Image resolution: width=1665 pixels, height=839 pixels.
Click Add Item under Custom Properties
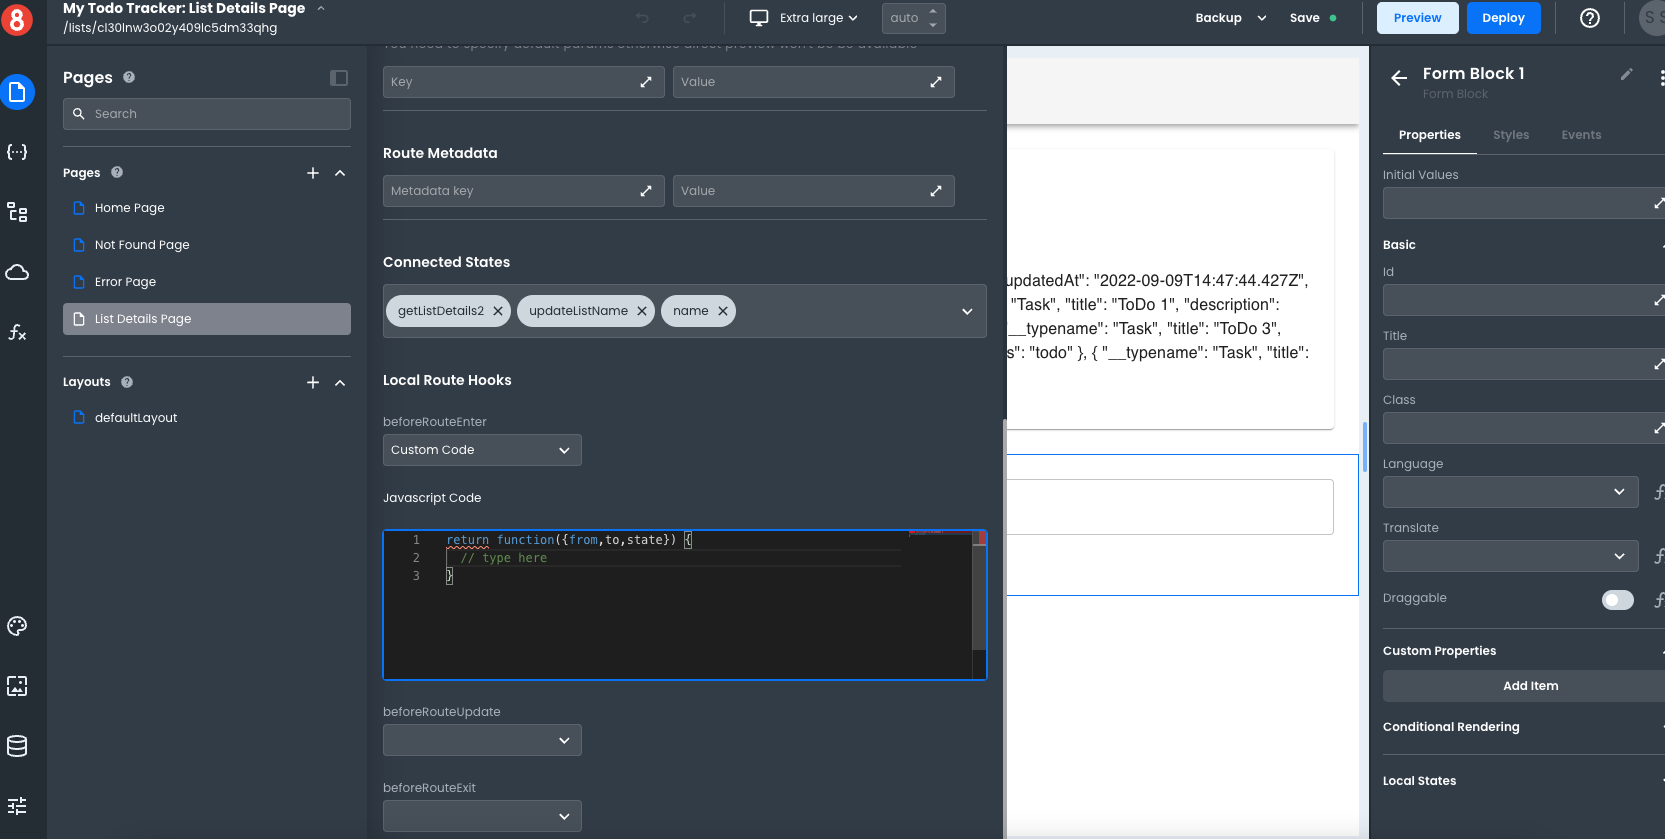tap(1530, 686)
